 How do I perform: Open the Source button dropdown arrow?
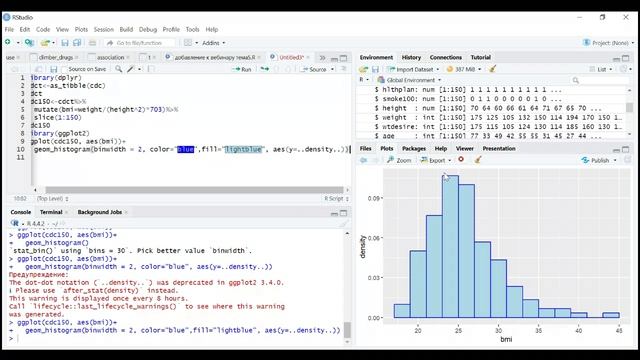(x=332, y=69)
